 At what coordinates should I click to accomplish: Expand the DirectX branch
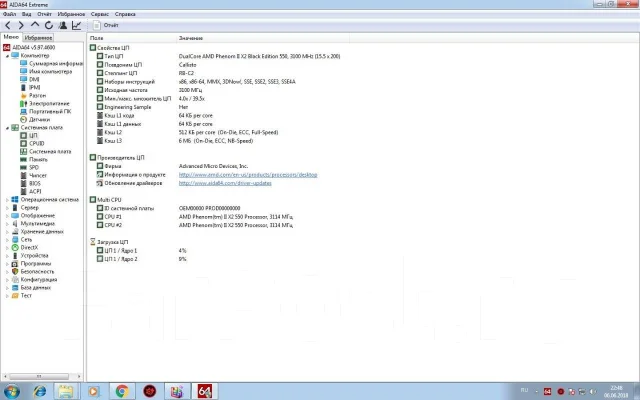pos(7,248)
